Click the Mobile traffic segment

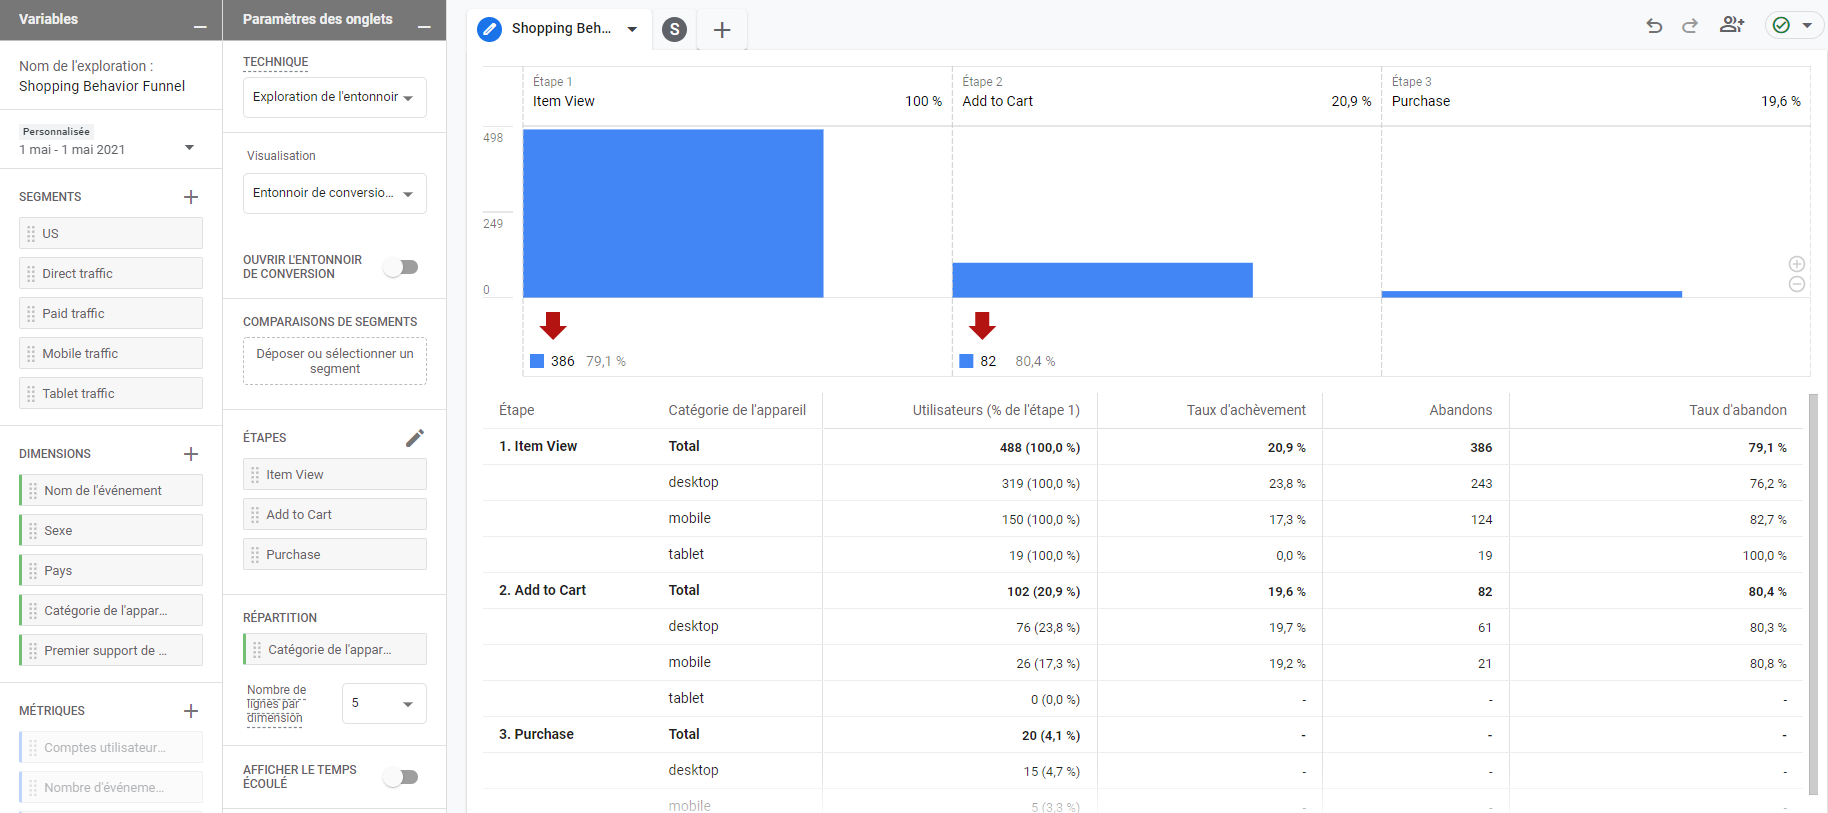(x=111, y=353)
